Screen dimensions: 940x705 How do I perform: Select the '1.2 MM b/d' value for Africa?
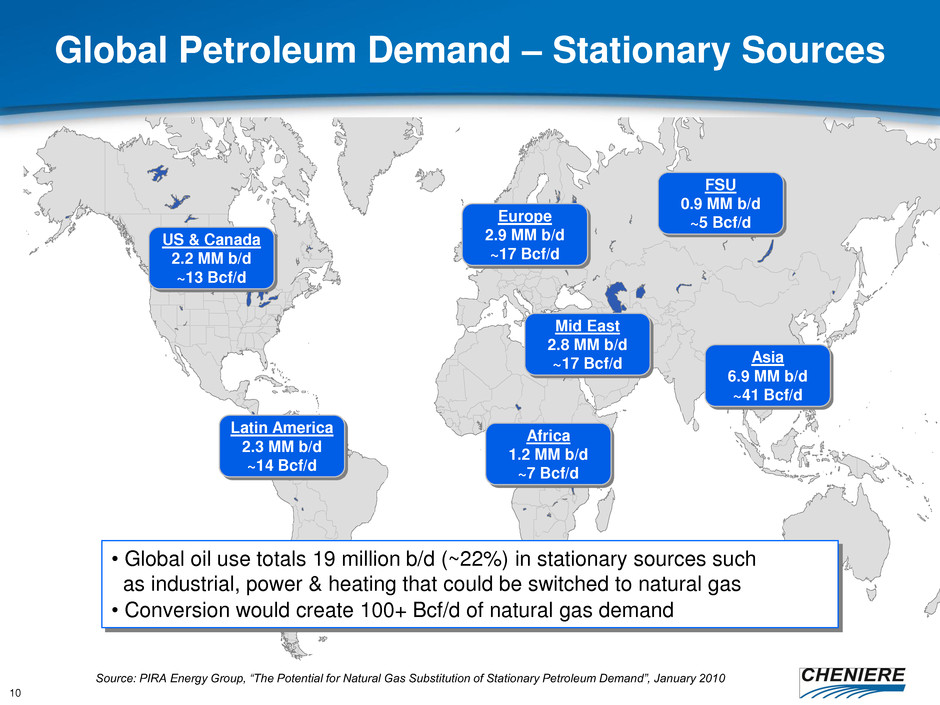tap(546, 453)
